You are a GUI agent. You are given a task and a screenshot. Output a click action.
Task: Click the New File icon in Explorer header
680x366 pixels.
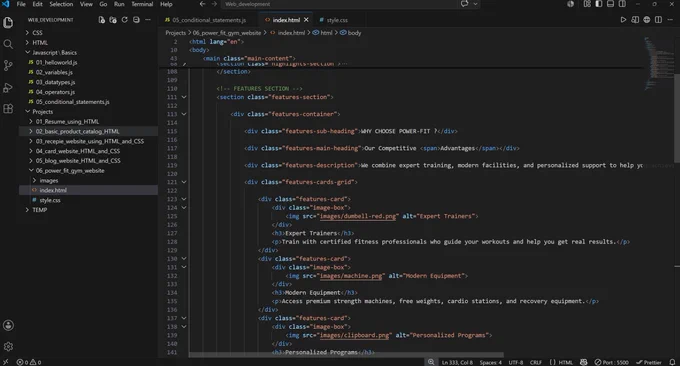[101, 20]
